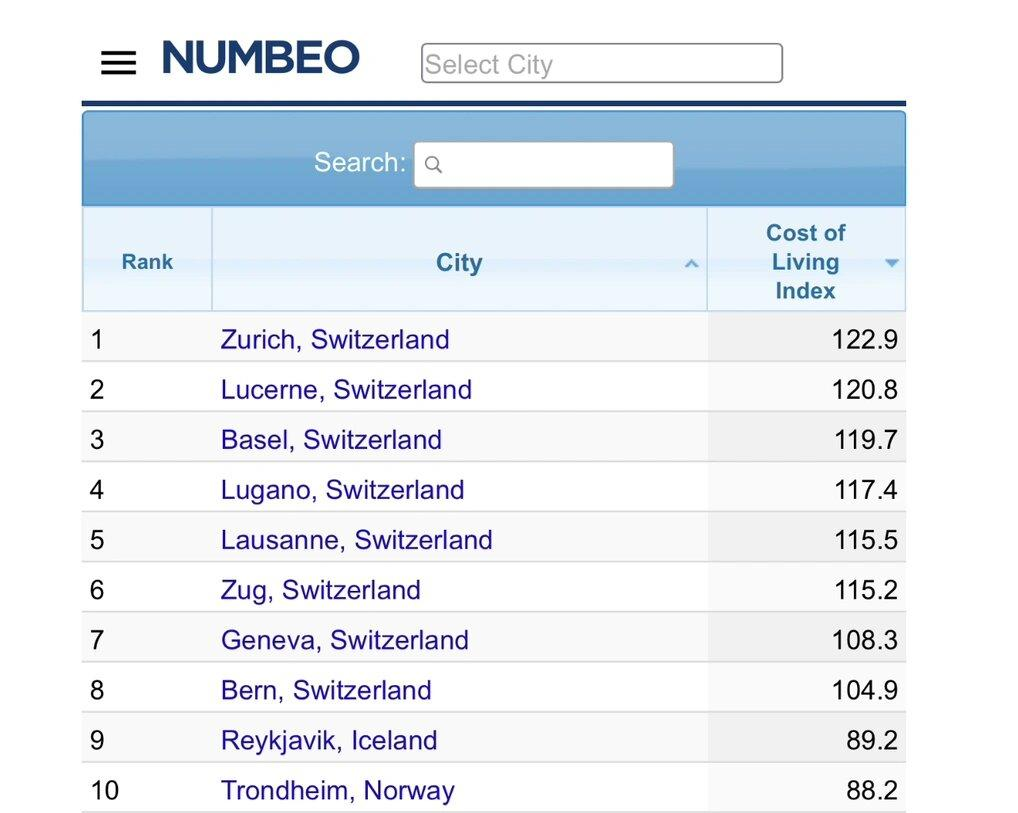Sort by Cost of Living Index arrow

click(892, 263)
